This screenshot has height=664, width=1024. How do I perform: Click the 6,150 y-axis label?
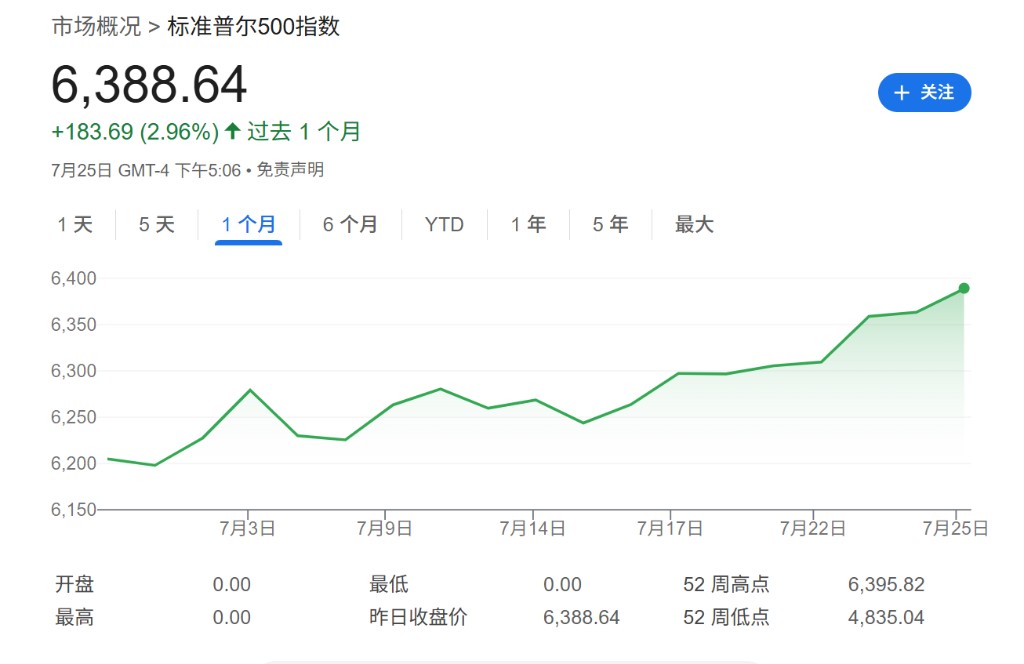(74, 509)
